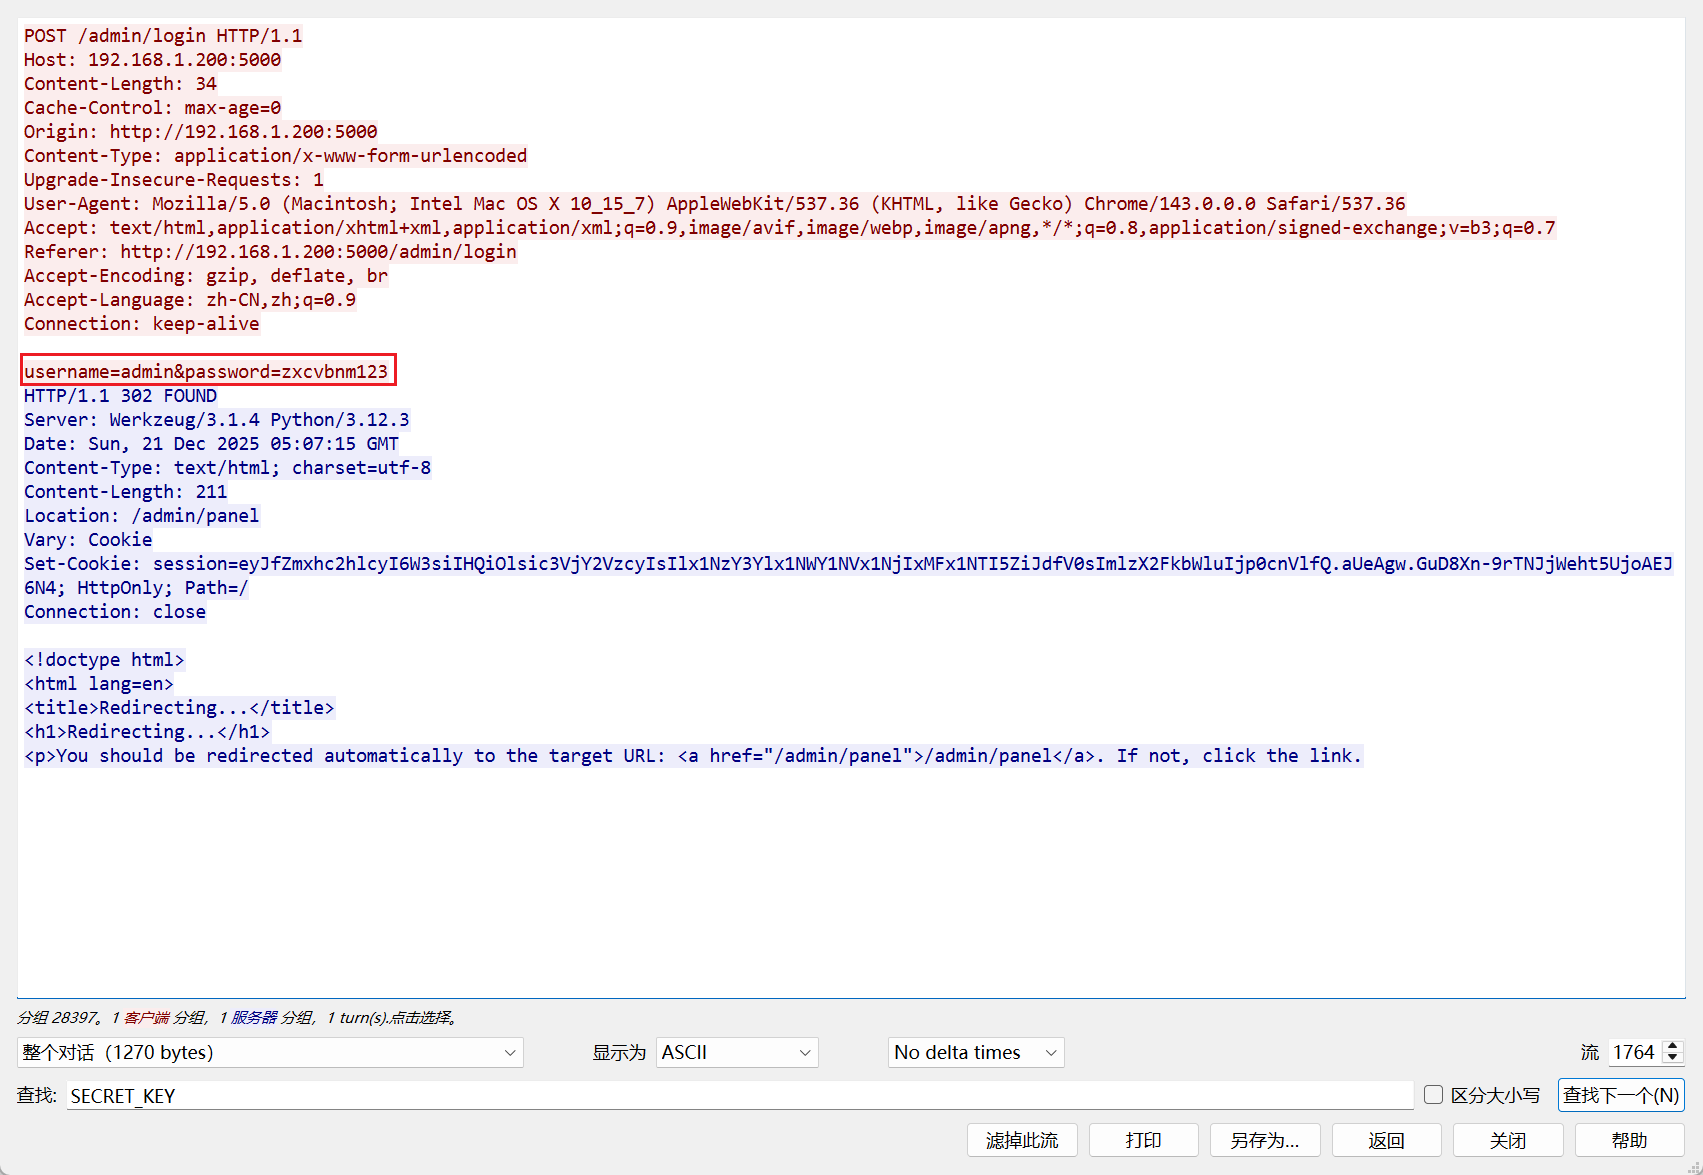Click into the 查找 search field containing SECRET_KEY
Screen dimensions: 1703x1175
click(740, 1096)
